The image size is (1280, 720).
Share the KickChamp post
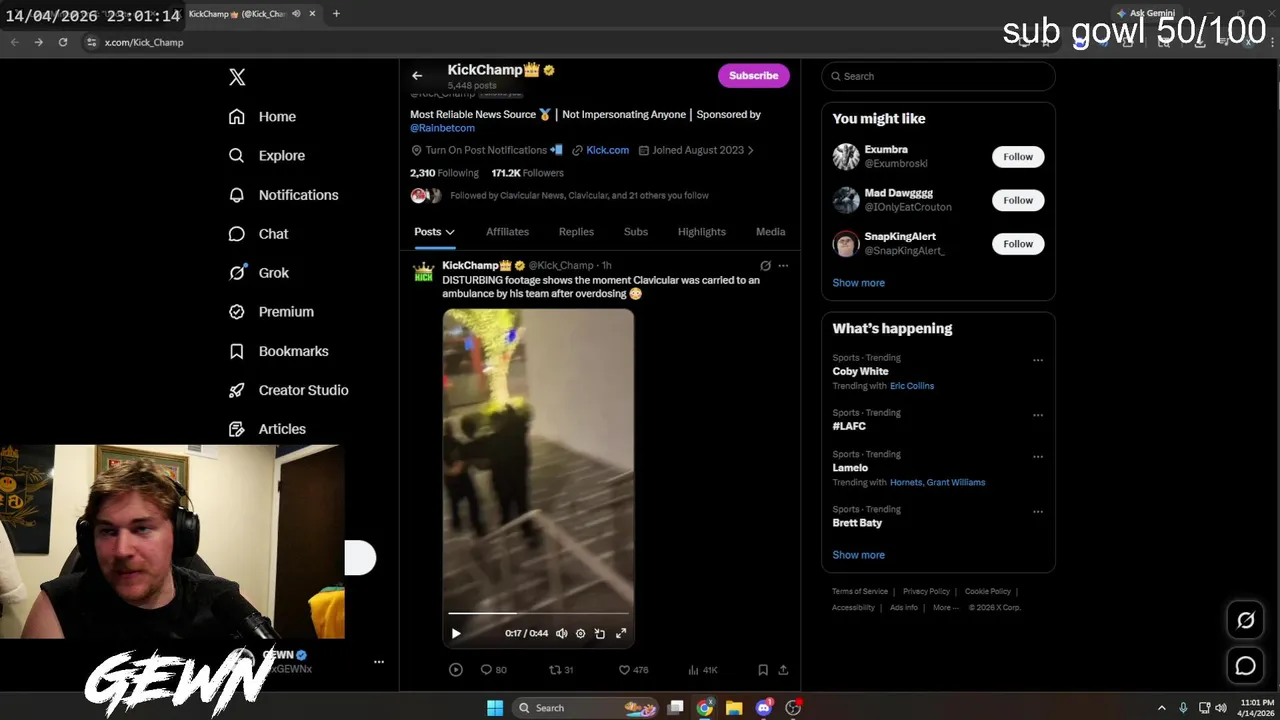click(783, 670)
